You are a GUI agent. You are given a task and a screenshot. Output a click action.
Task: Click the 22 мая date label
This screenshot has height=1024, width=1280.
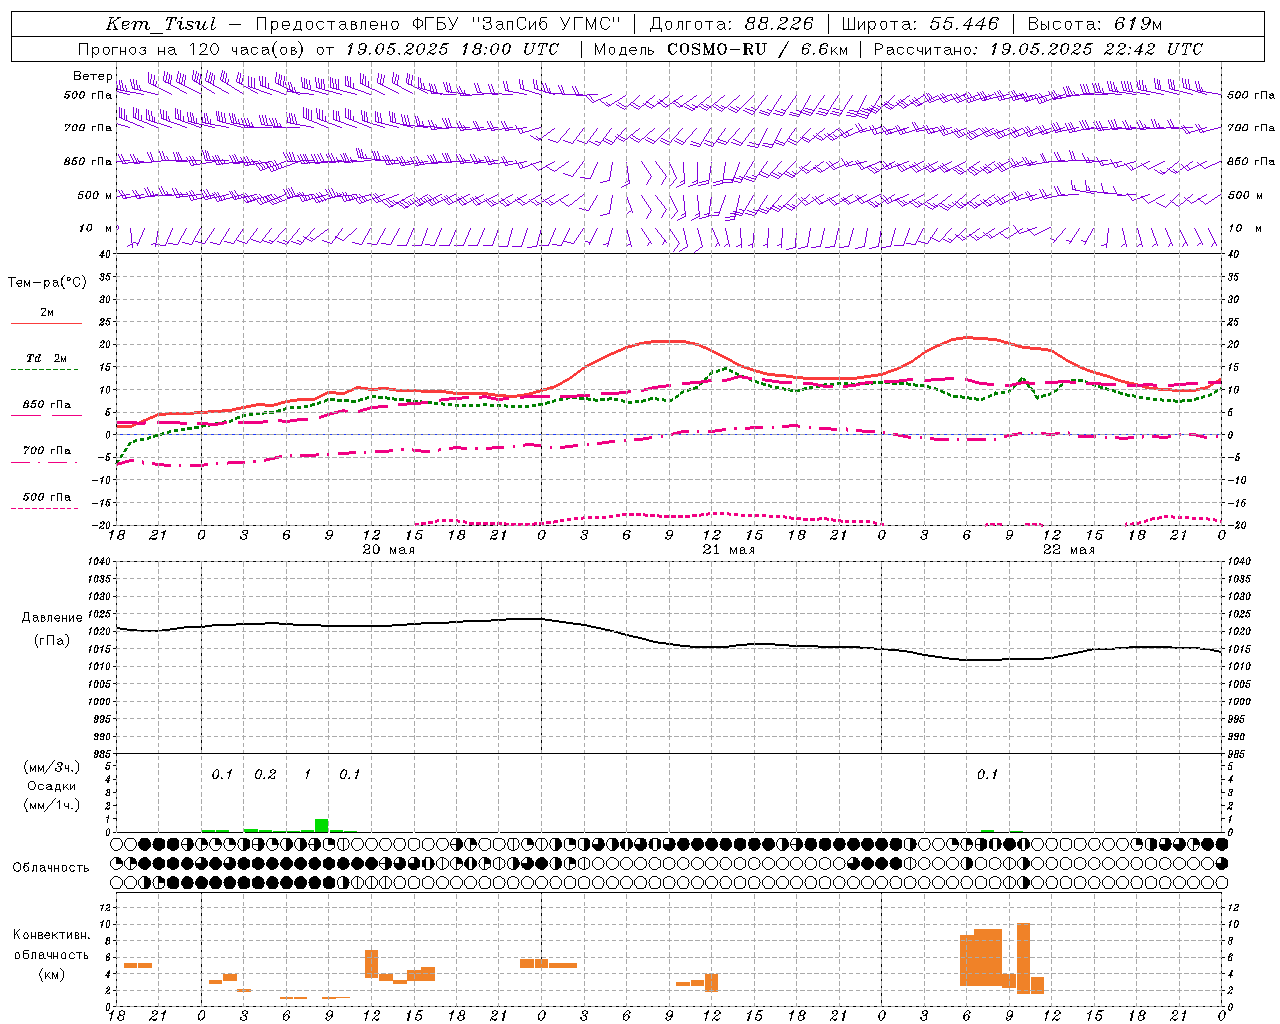point(1068,550)
